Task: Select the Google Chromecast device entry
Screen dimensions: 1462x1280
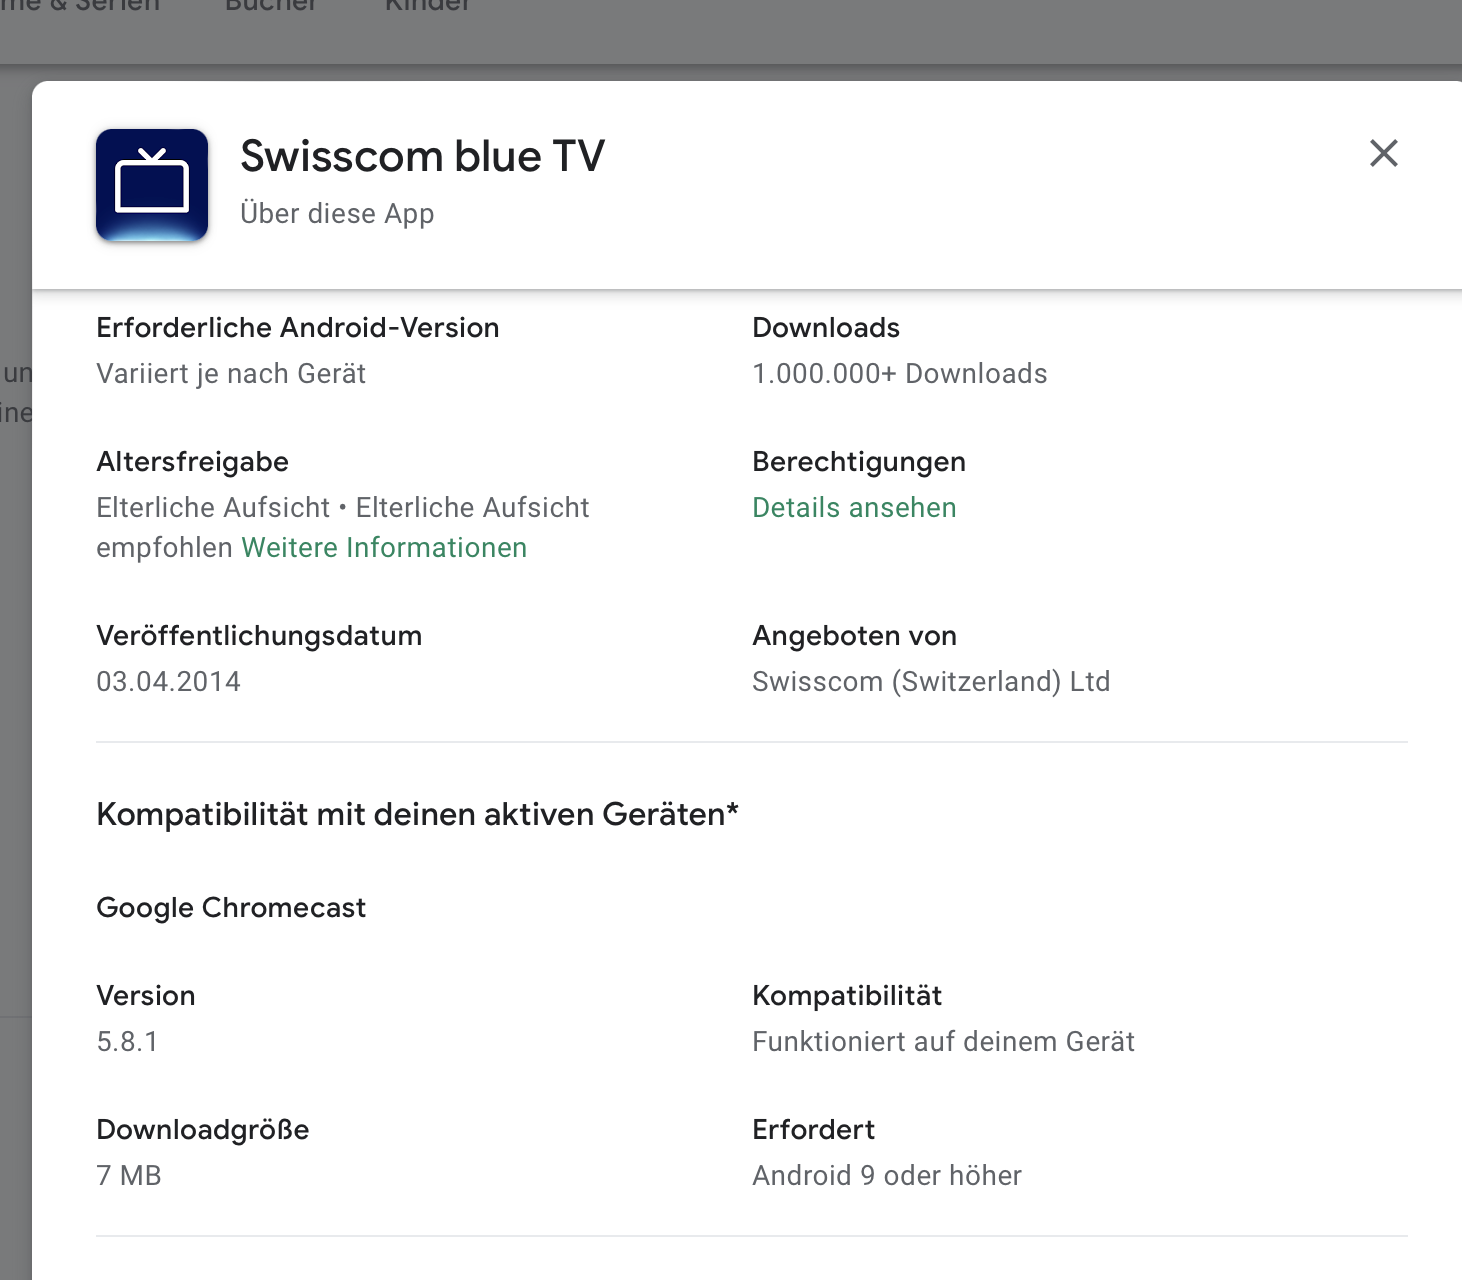Action: coord(231,908)
